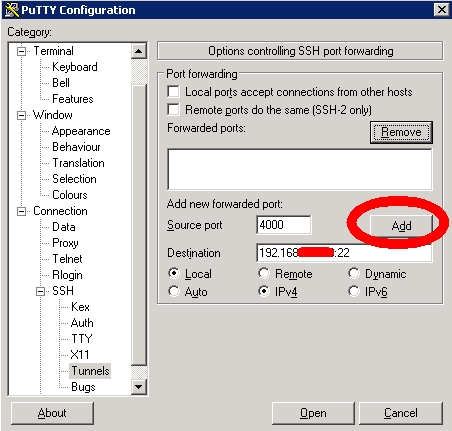Collapse the SSH tree branch
Screen dimensions: 452x431
point(41,291)
